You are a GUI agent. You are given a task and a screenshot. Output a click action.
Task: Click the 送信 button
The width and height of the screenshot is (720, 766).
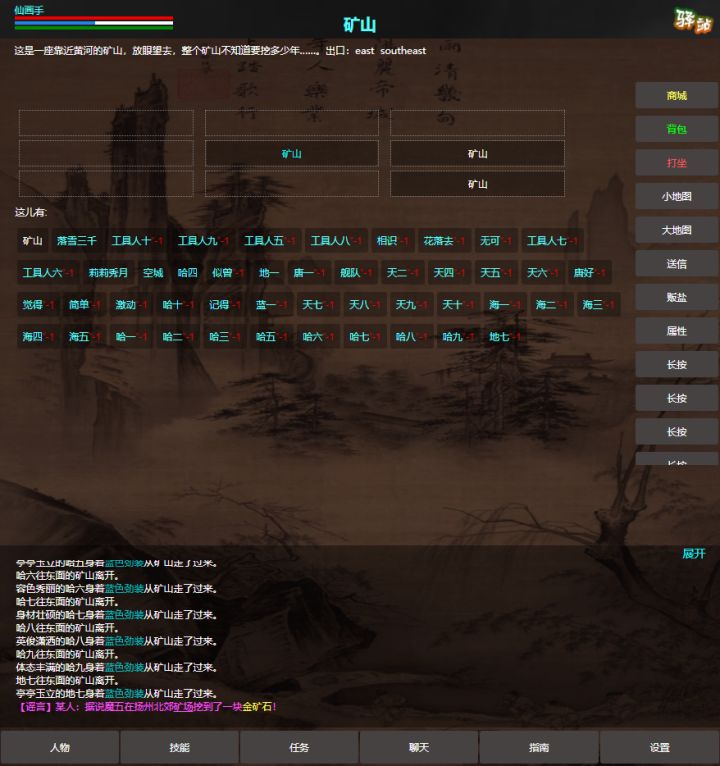tap(677, 264)
